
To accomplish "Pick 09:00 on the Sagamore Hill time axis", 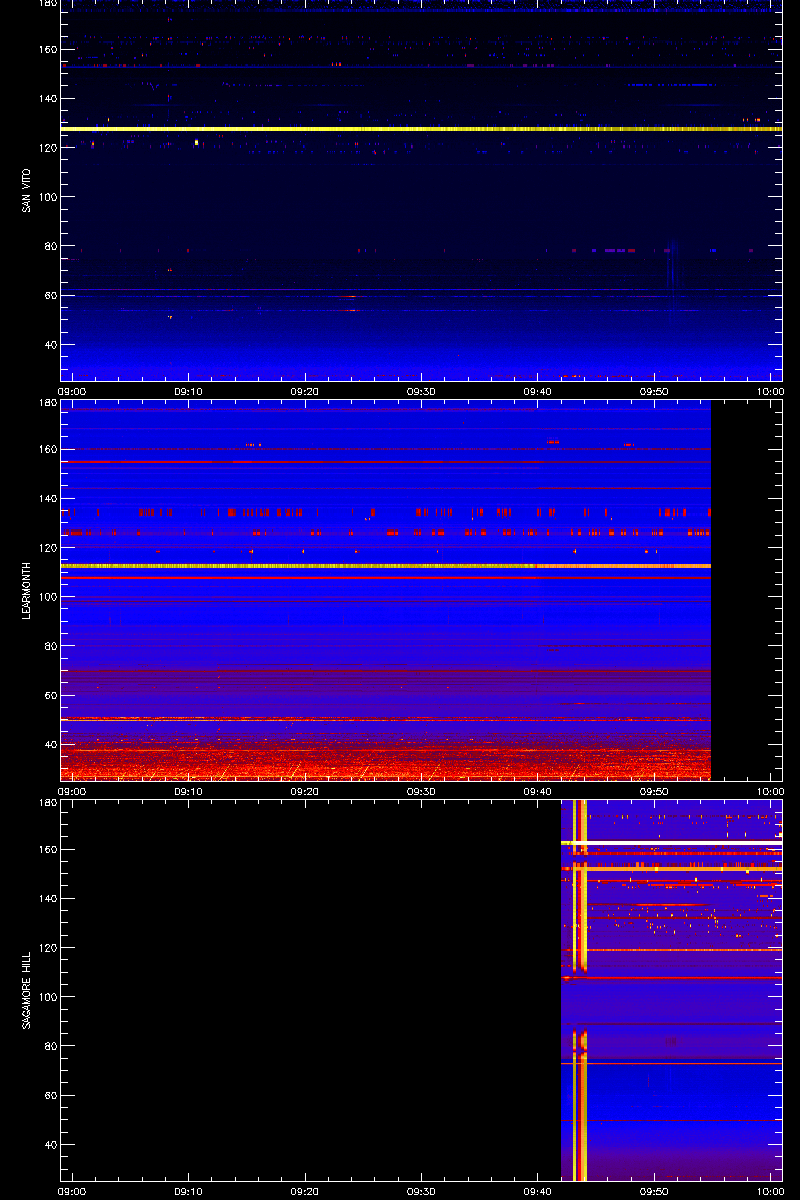I will [72, 1191].
